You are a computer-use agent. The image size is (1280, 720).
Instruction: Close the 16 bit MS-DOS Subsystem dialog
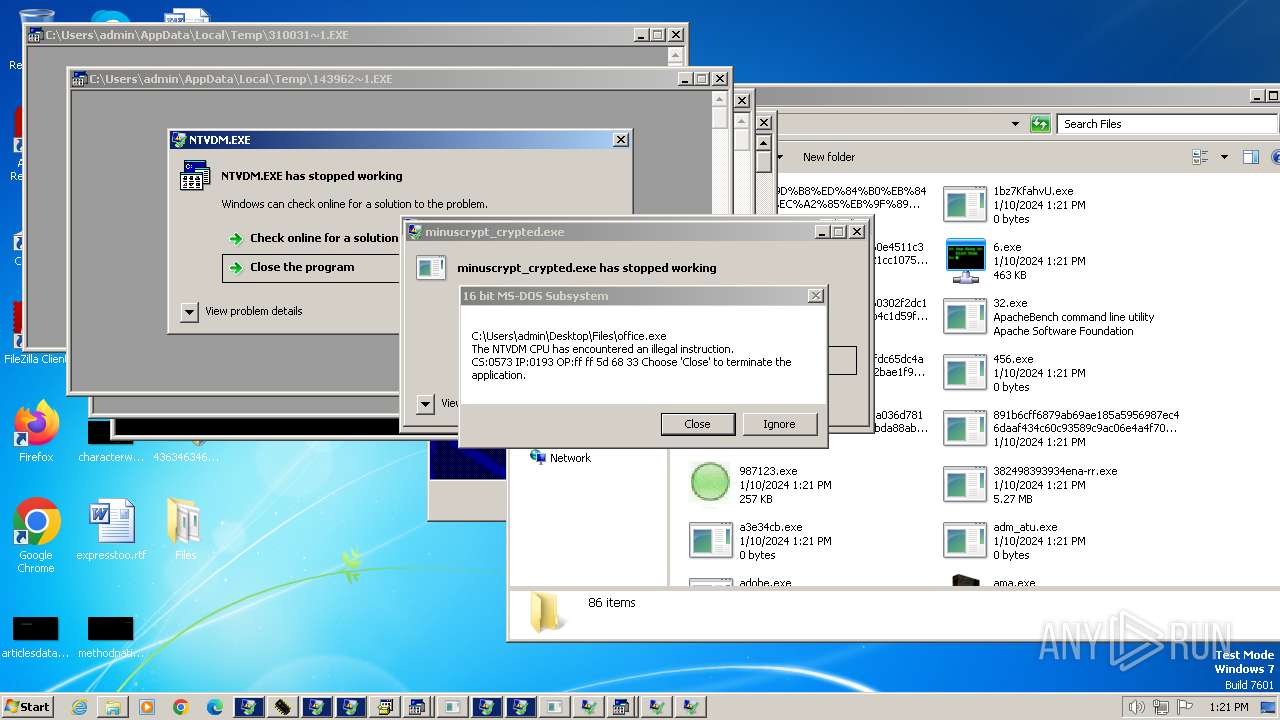815,296
